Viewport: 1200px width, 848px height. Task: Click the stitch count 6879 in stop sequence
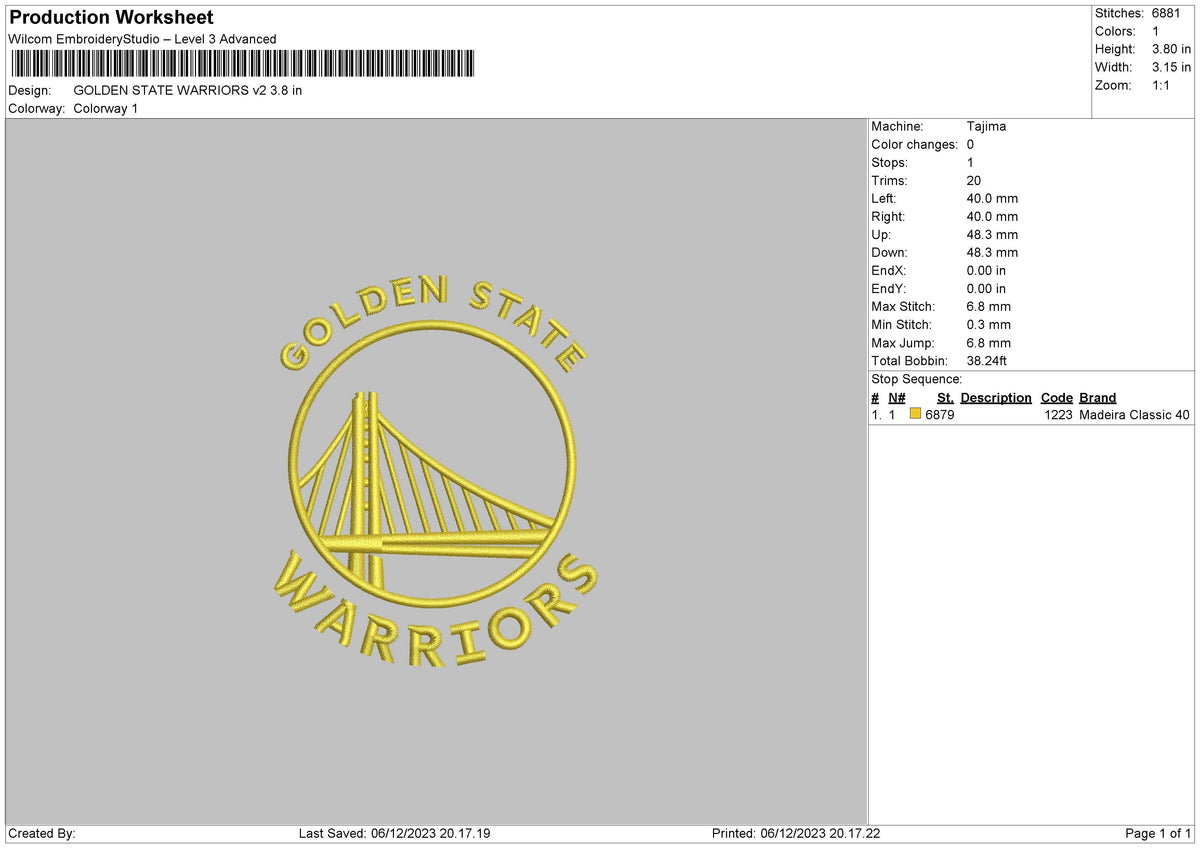click(940, 415)
